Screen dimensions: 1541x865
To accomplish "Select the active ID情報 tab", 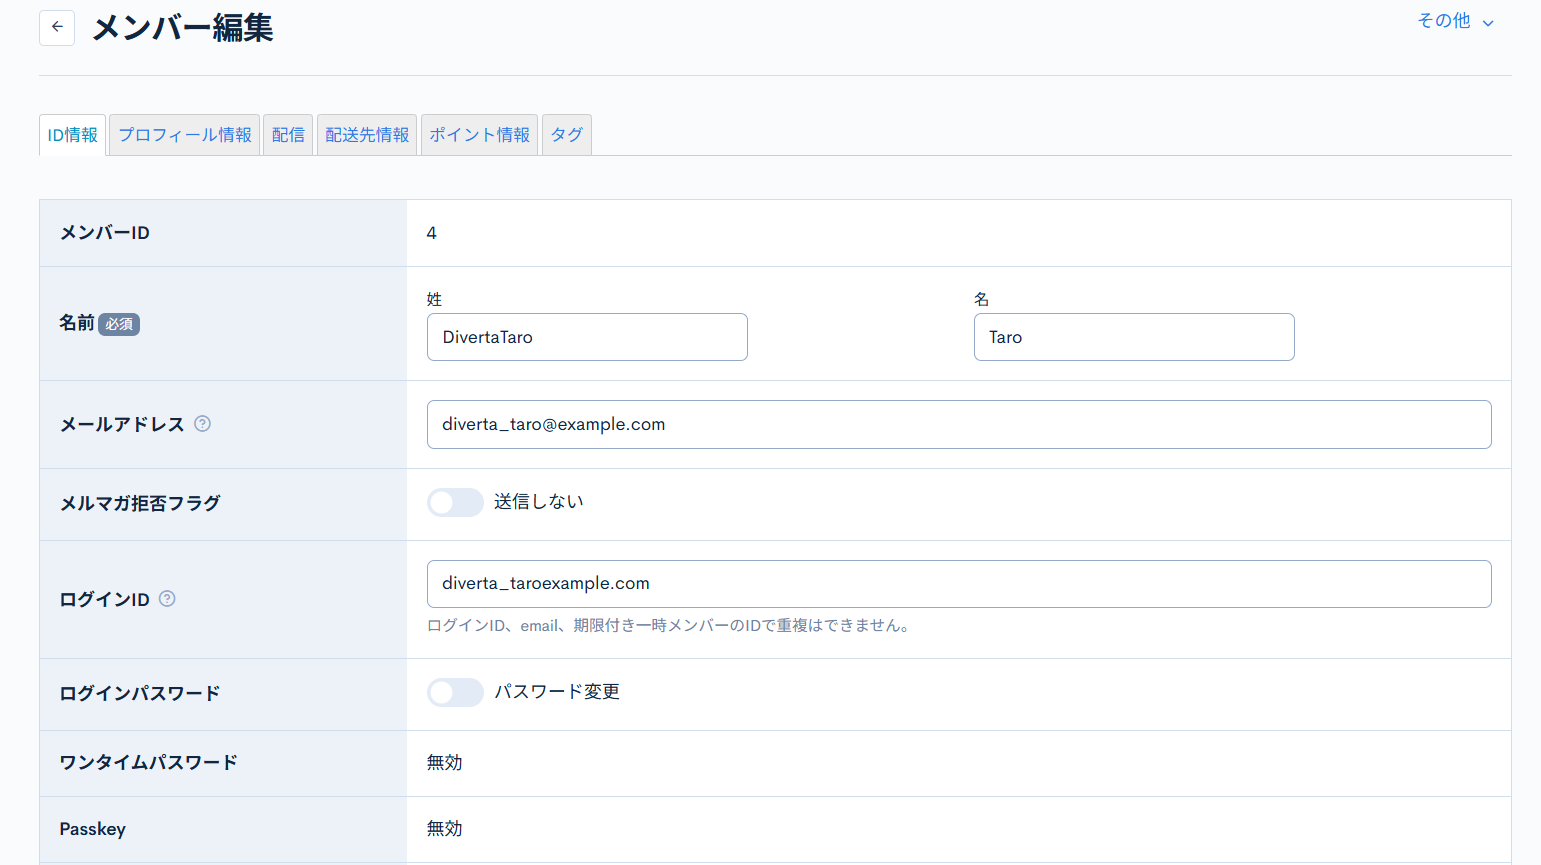I will point(71,134).
